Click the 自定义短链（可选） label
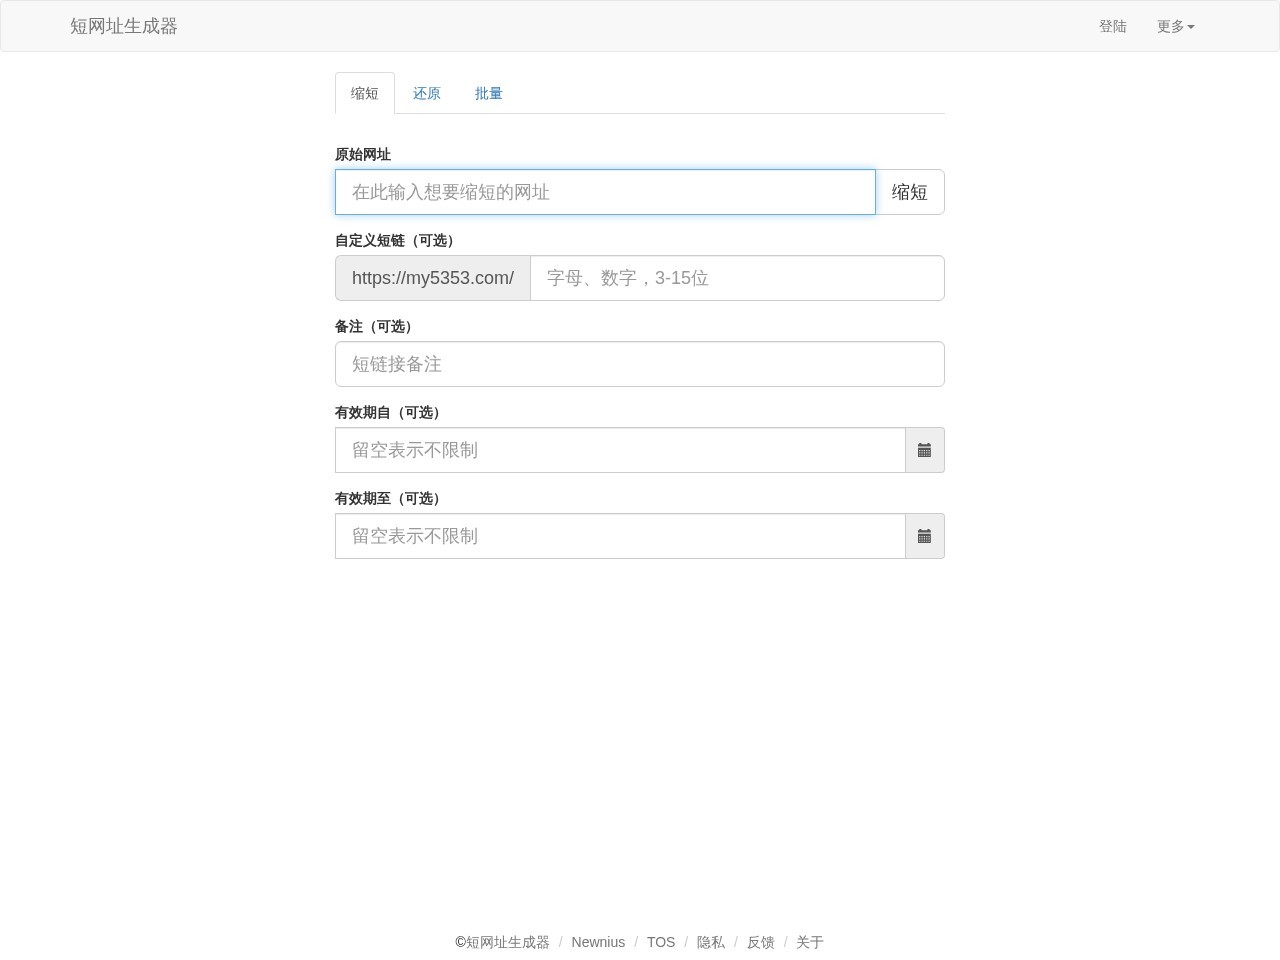The height and width of the screenshot is (960, 1280). click(398, 241)
